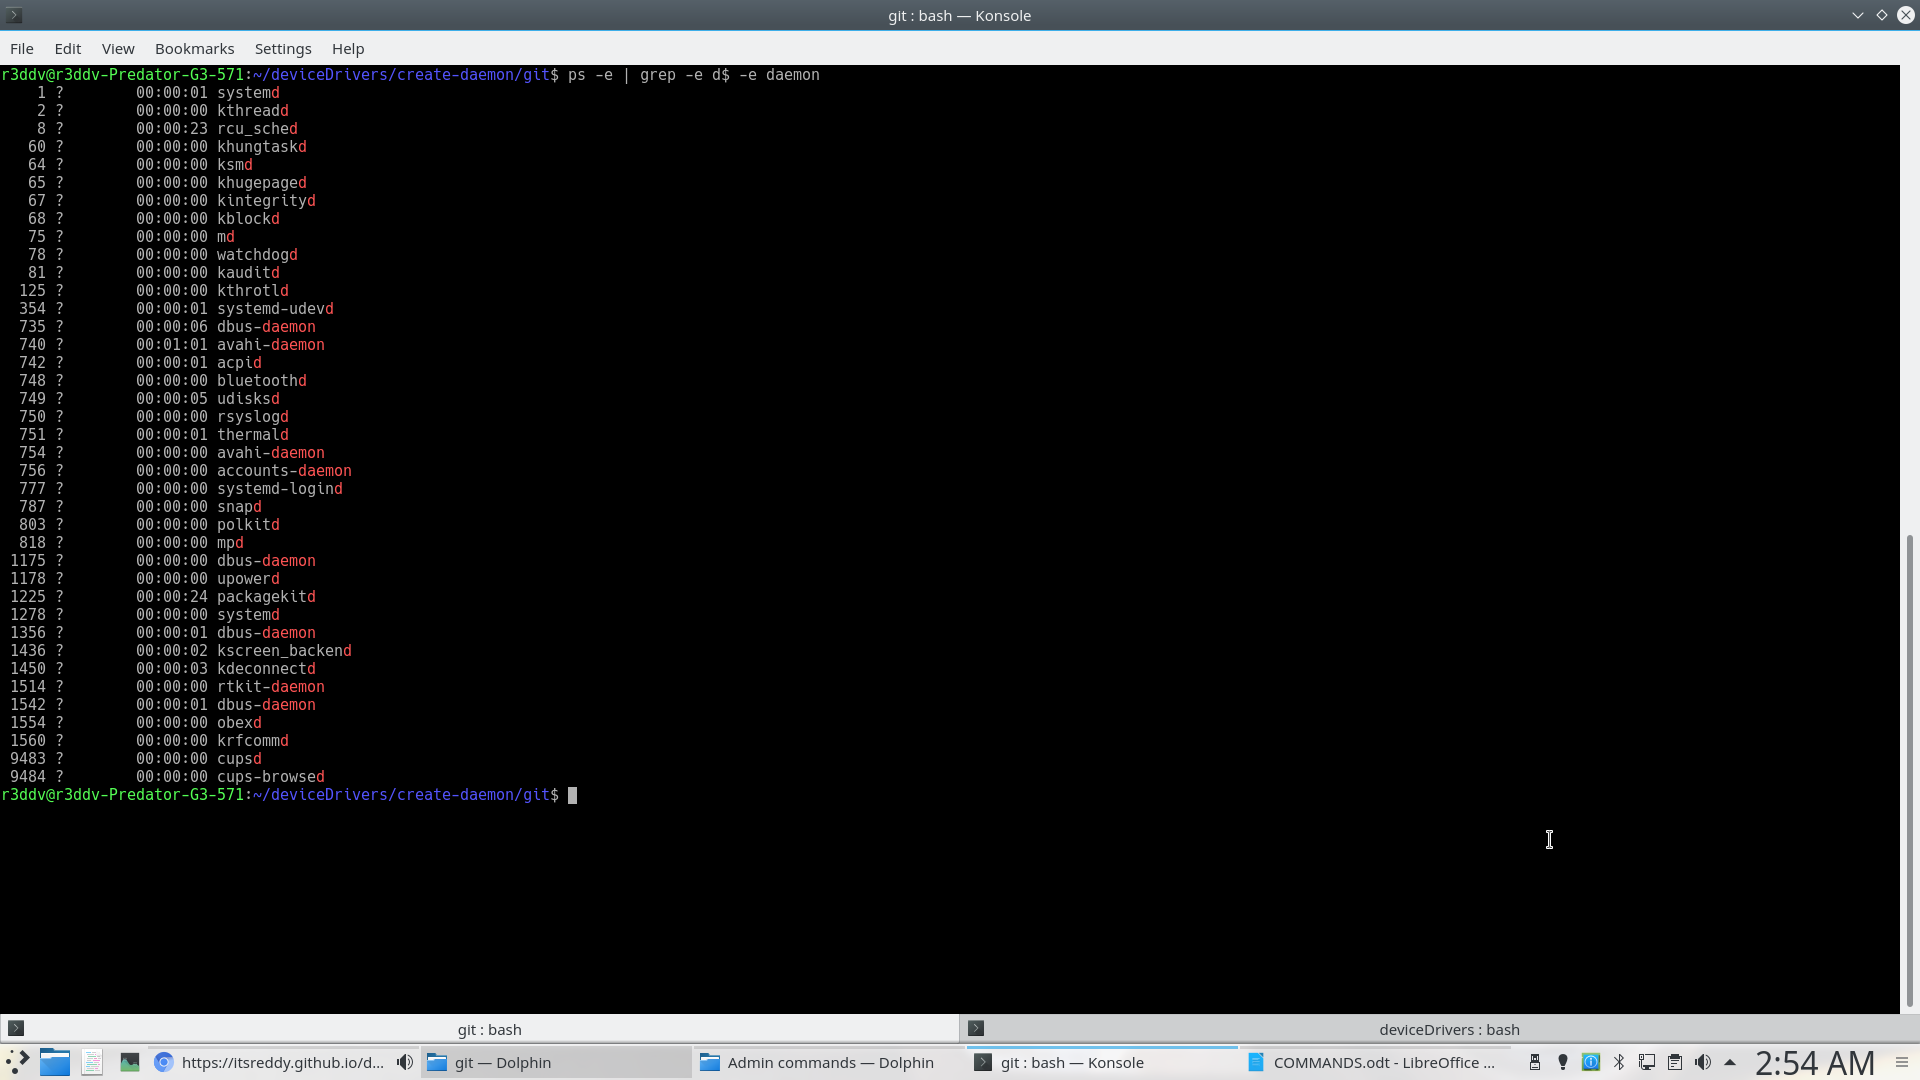Open the Klipper clipboard manager in the tray
Screen dimensions: 1920x1080
(x=1675, y=1063)
